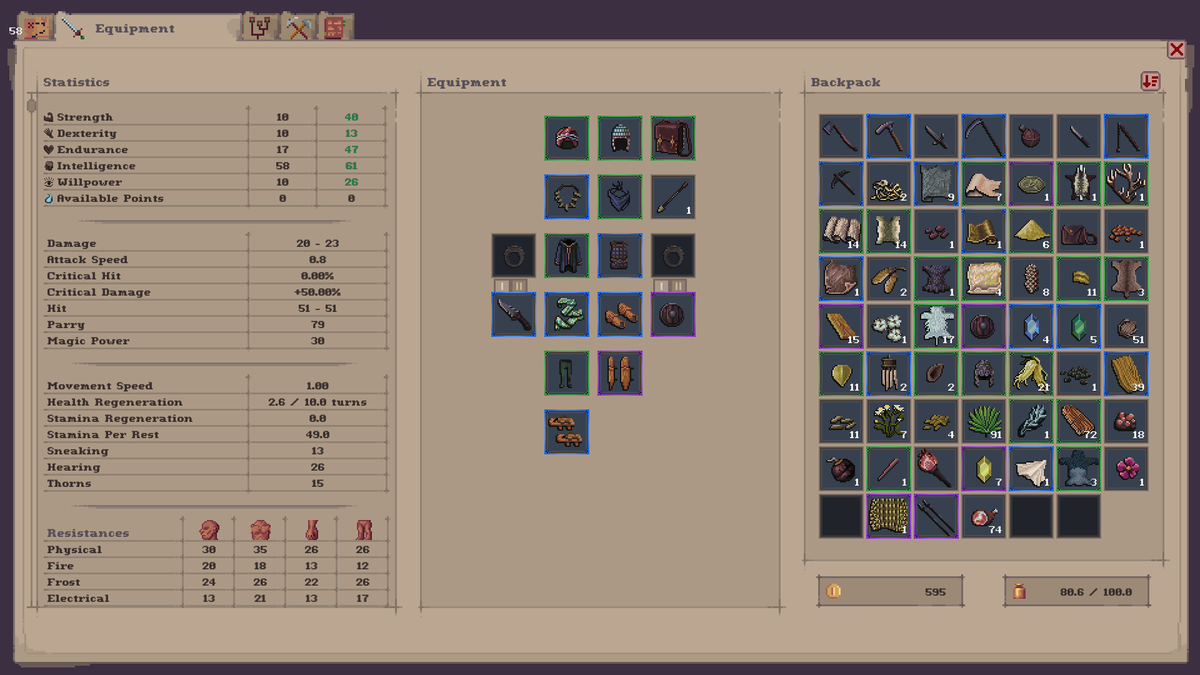The image size is (1200, 675).
Task: Select the equipped orange leather gloves
Action: click(620, 314)
